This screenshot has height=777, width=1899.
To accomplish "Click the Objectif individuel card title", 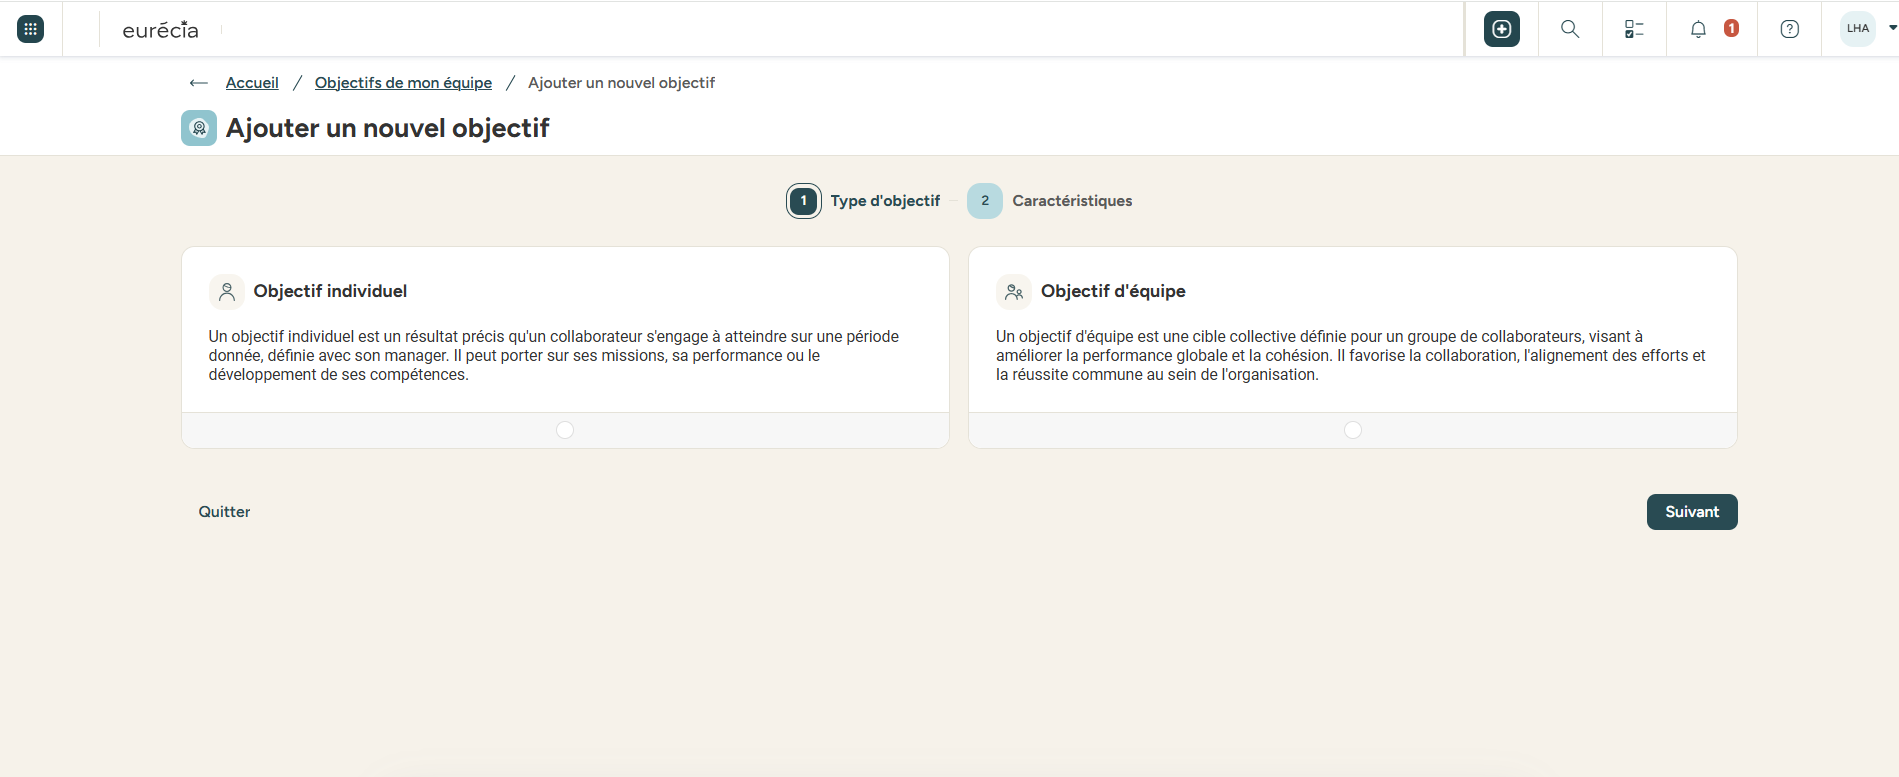I will coord(330,291).
